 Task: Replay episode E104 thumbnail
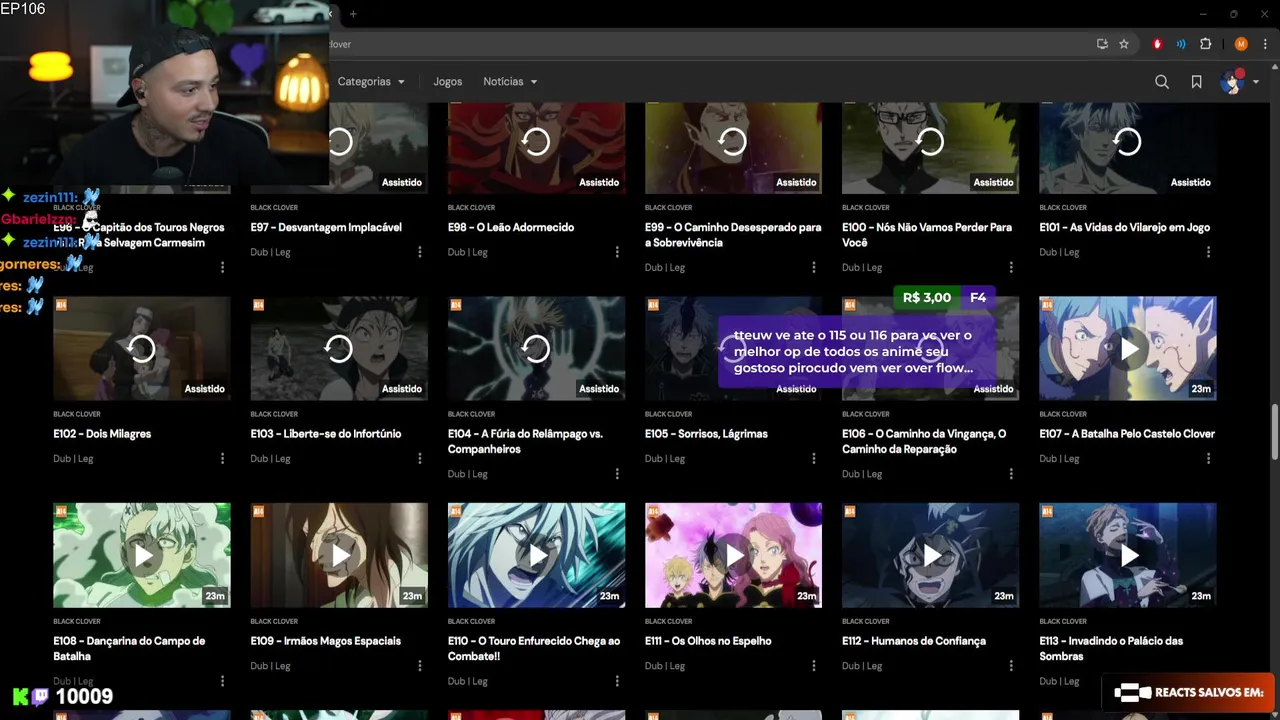point(536,348)
